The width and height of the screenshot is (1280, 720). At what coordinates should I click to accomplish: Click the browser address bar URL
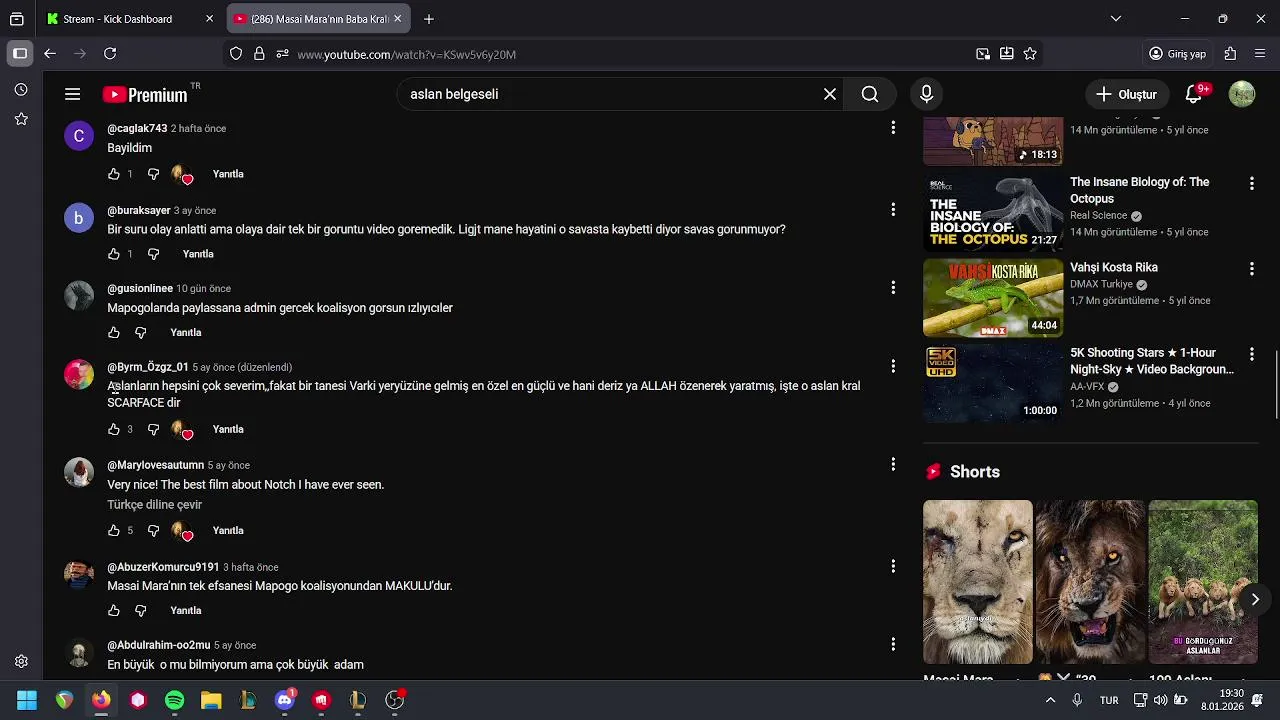tap(407, 54)
